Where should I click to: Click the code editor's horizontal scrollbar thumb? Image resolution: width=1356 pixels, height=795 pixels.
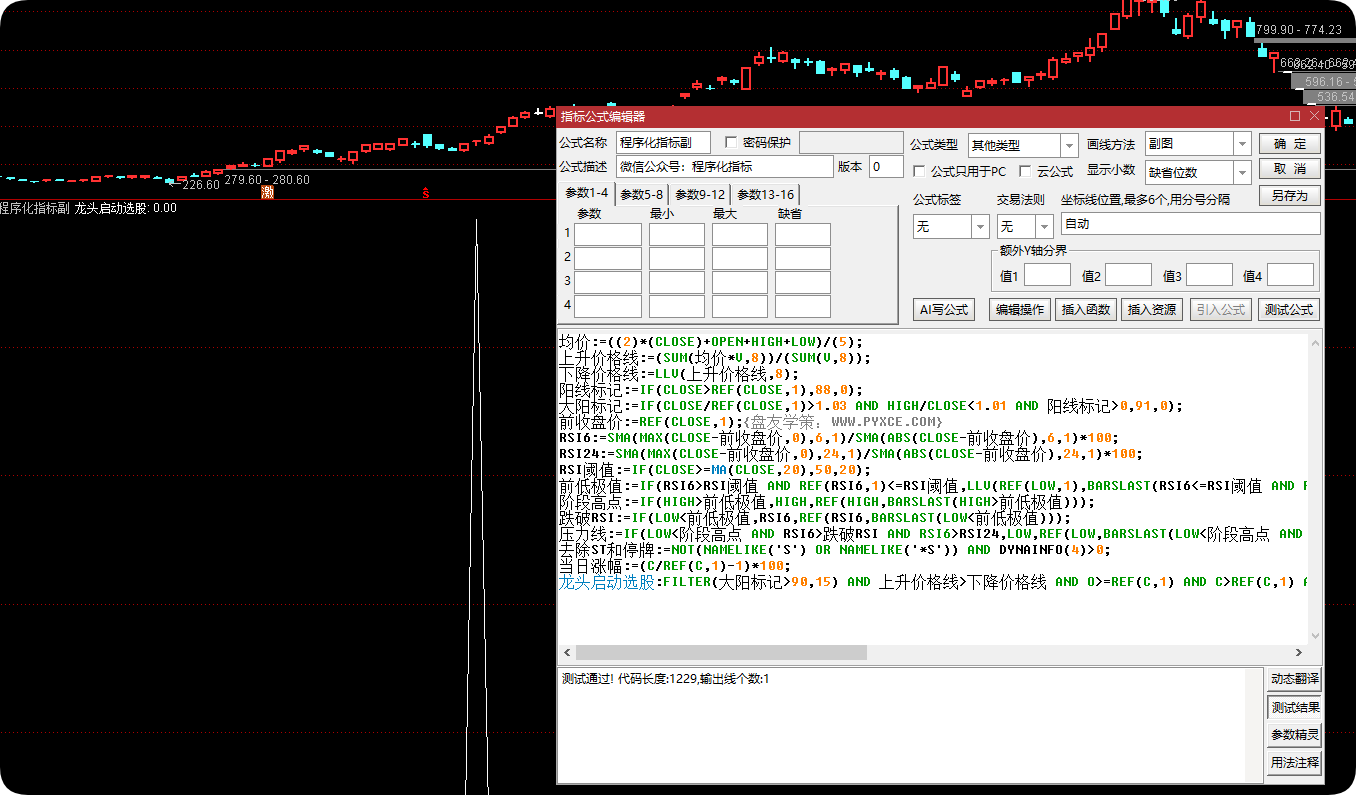pos(719,652)
